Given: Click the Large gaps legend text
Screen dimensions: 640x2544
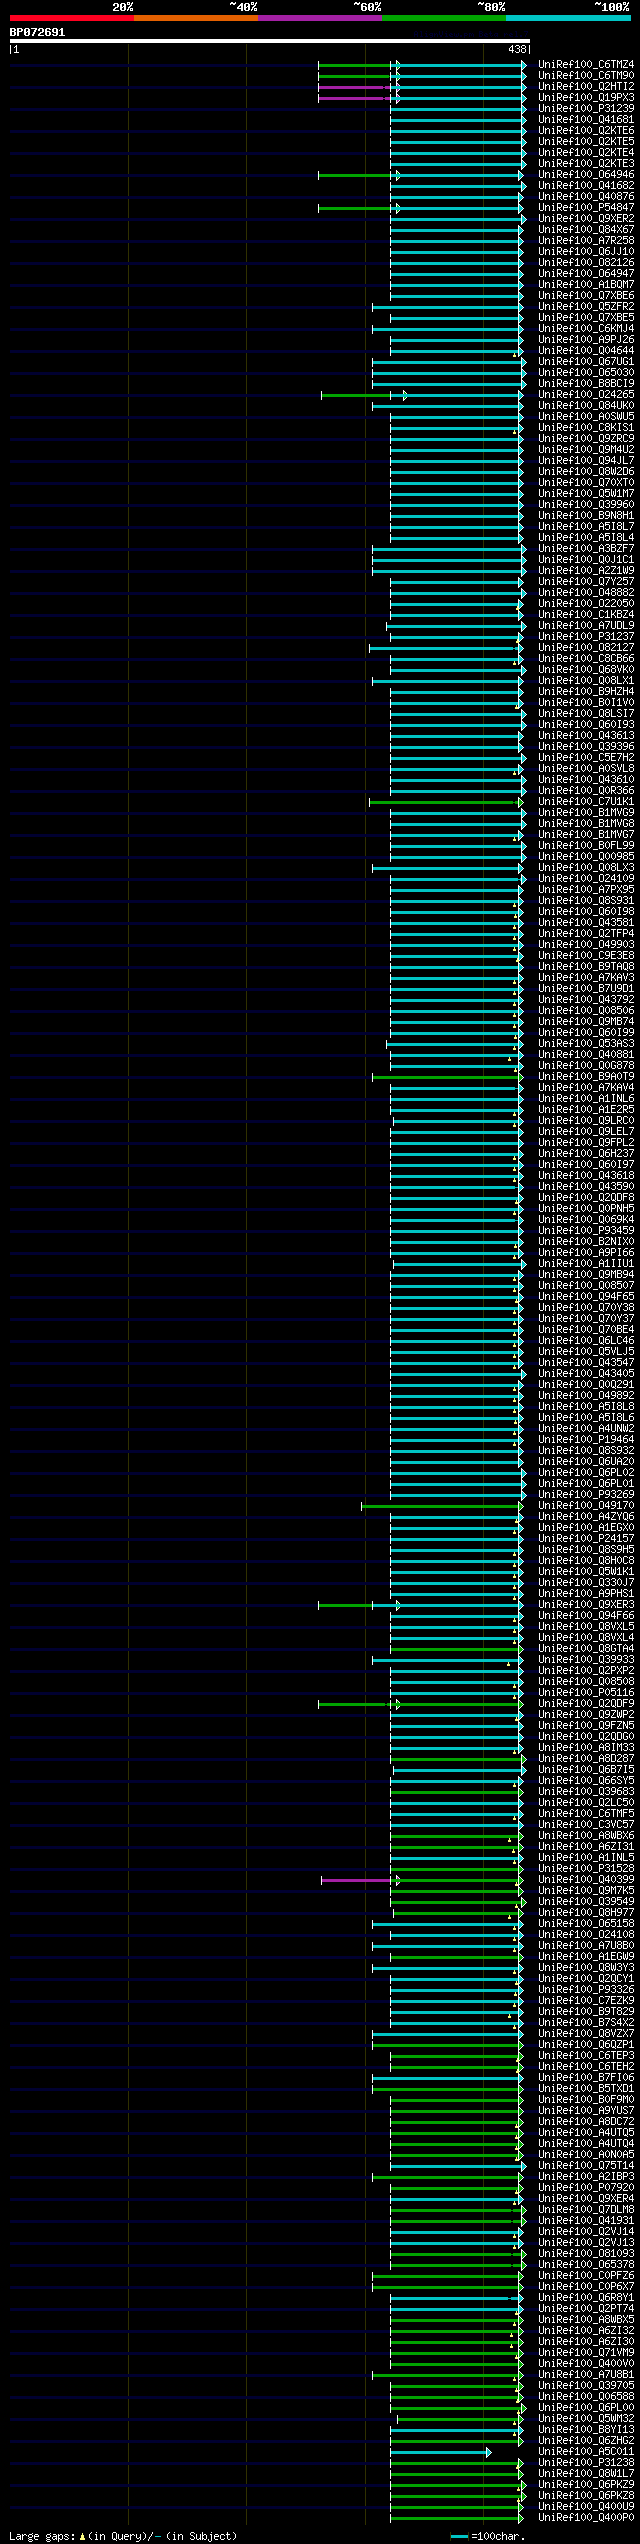Looking at the screenshot, I should pyautogui.click(x=123, y=2535).
